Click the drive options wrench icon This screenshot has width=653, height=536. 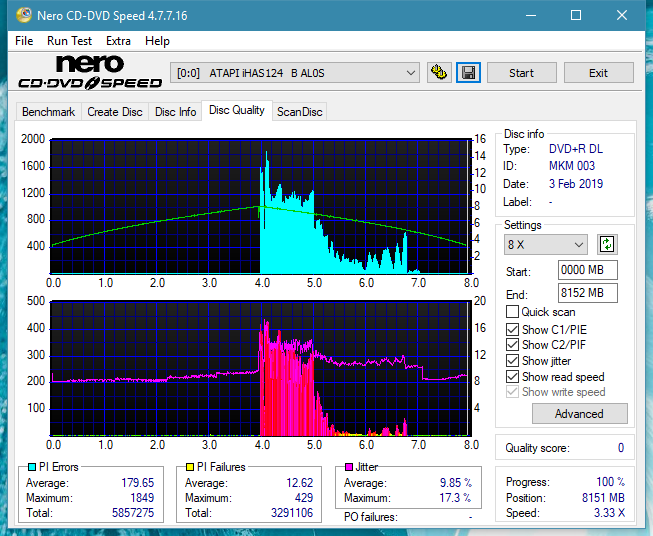point(439,73)
